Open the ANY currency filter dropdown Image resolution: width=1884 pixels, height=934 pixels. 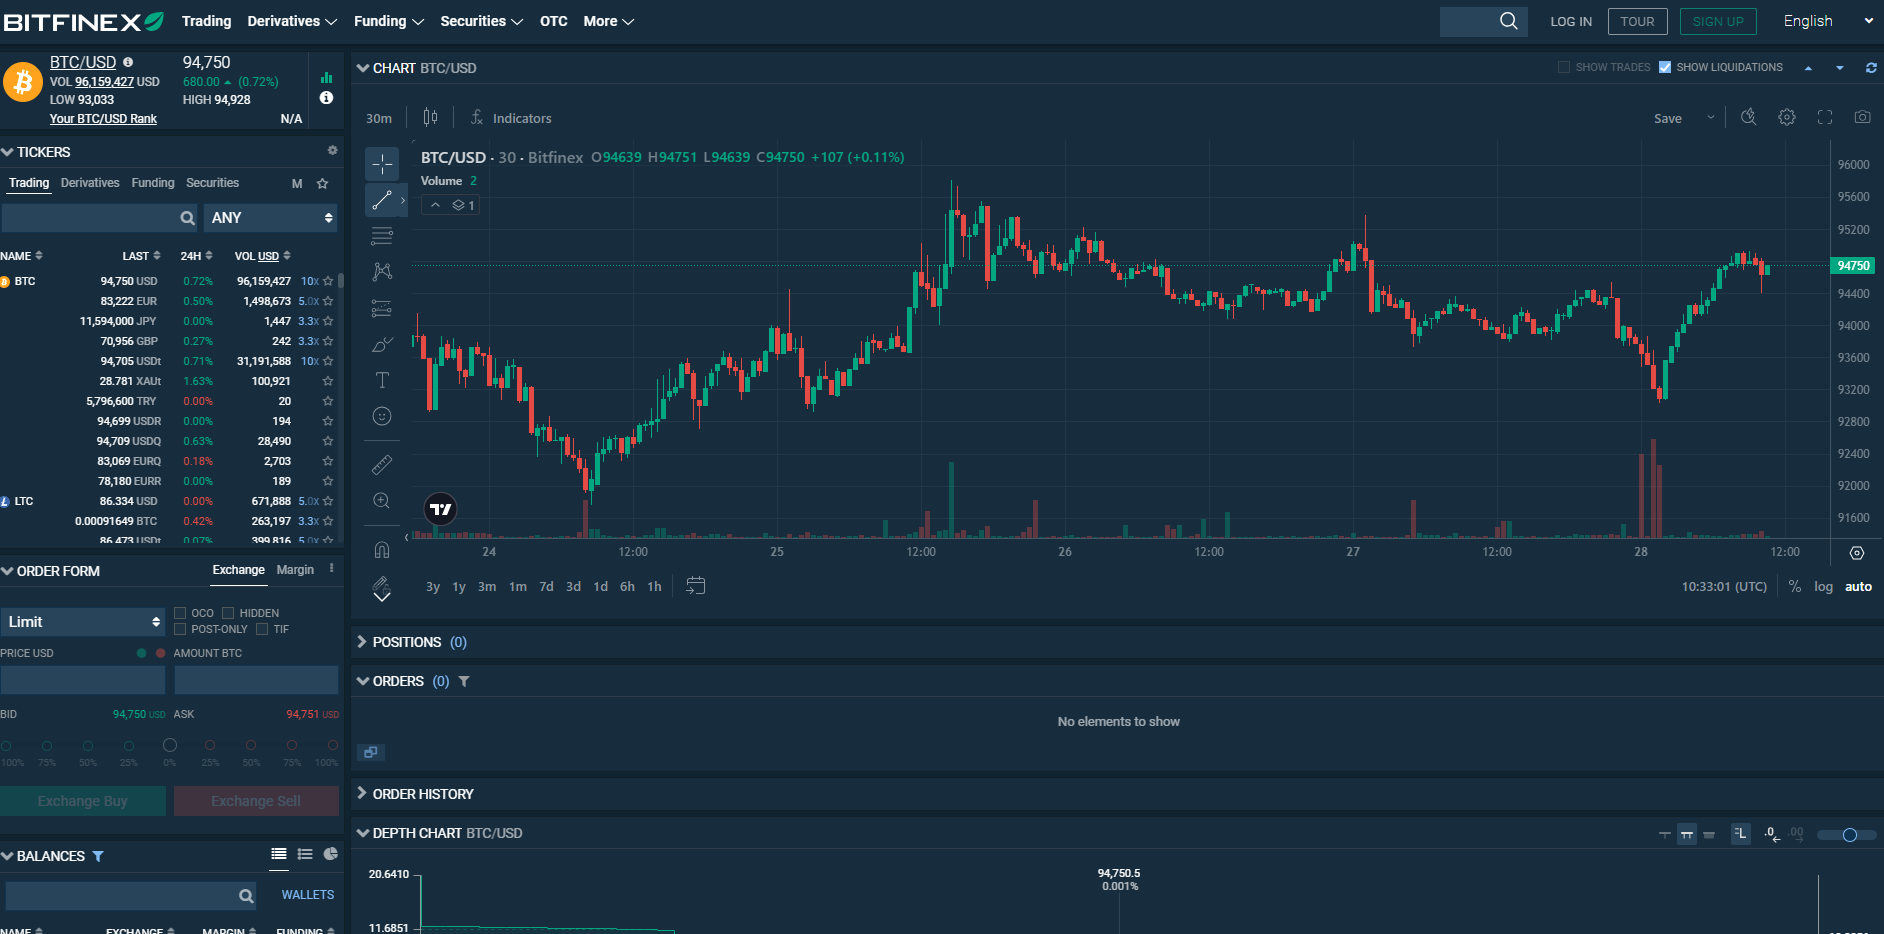coord(271,218)
